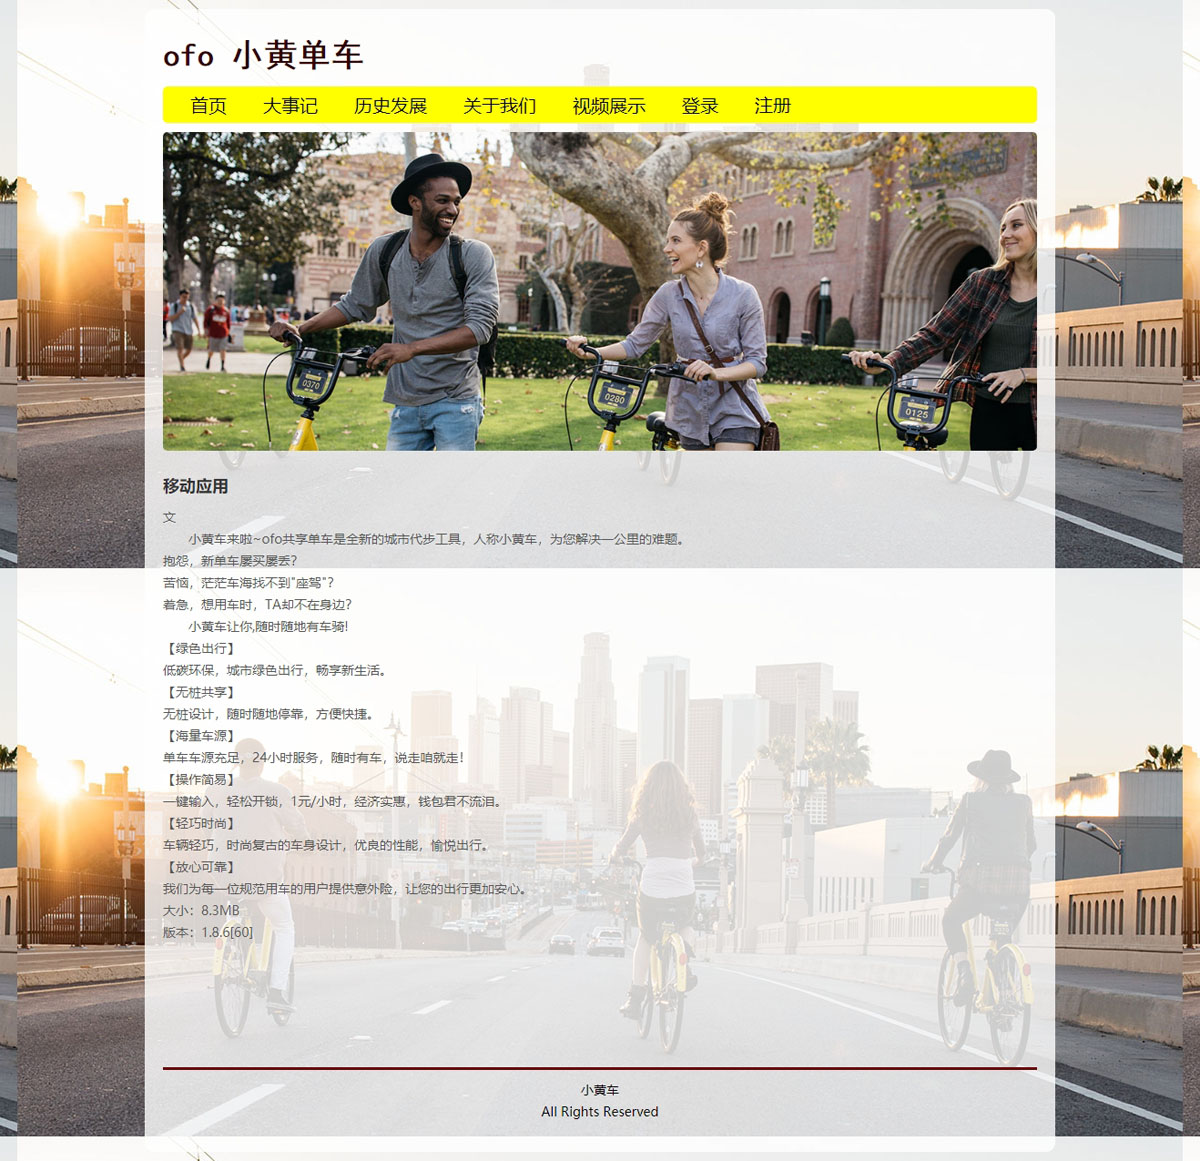Click the line 着急，想用车时，TA却不在身边?
The image size is (1200, 1161).
258,605
